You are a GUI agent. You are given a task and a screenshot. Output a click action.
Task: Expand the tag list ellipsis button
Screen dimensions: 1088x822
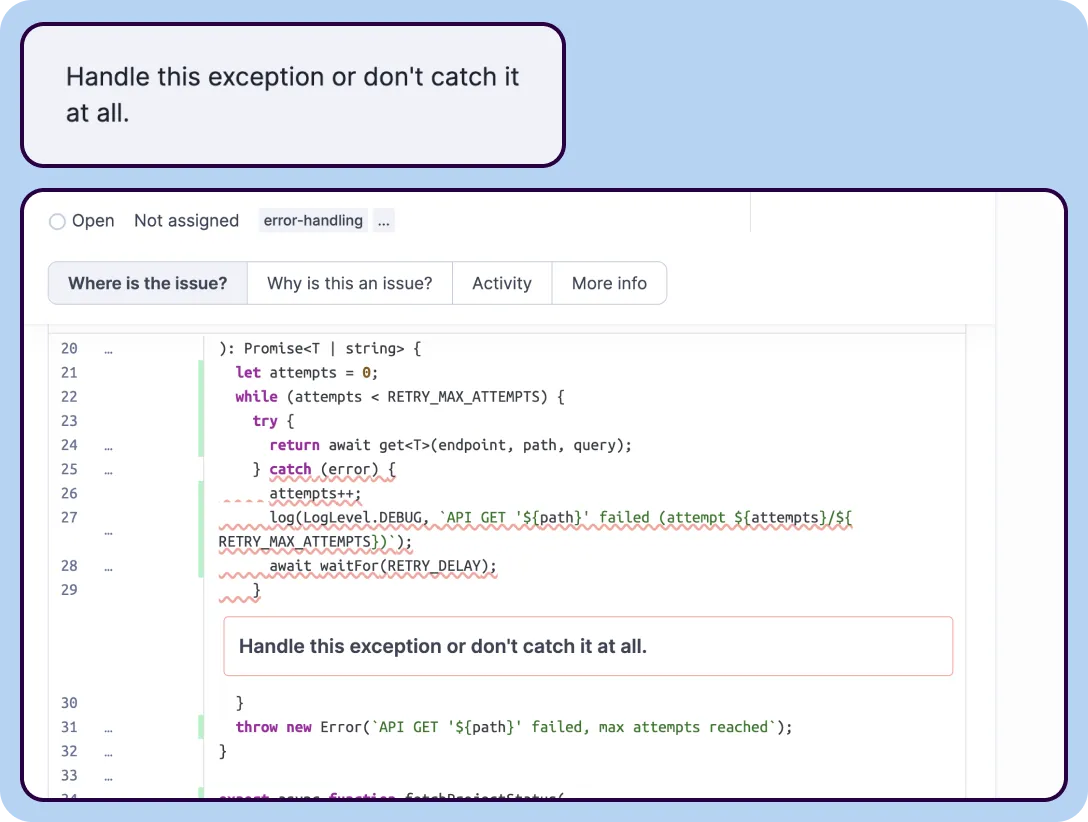pyautogui.click(x=384, y=221)
